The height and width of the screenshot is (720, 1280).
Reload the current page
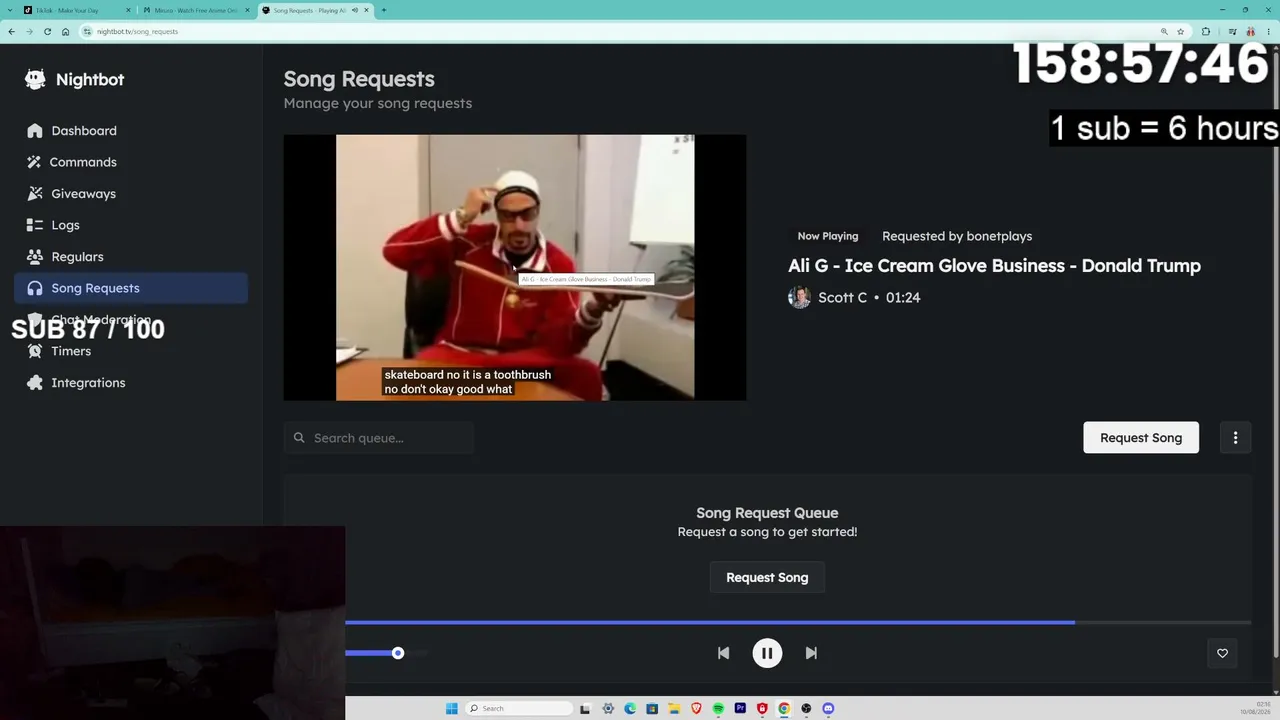point(47,31)
